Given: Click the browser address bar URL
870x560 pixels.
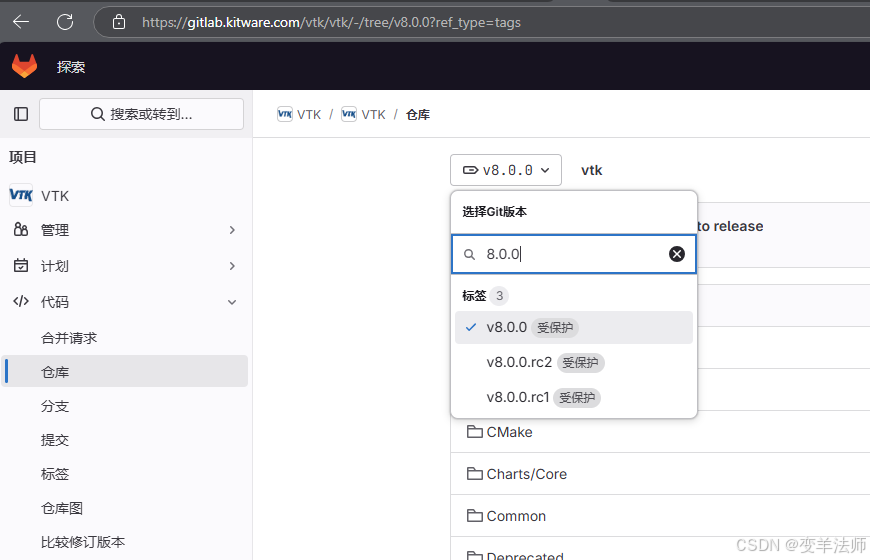Looking at the screenshot, I should [331, 22].
